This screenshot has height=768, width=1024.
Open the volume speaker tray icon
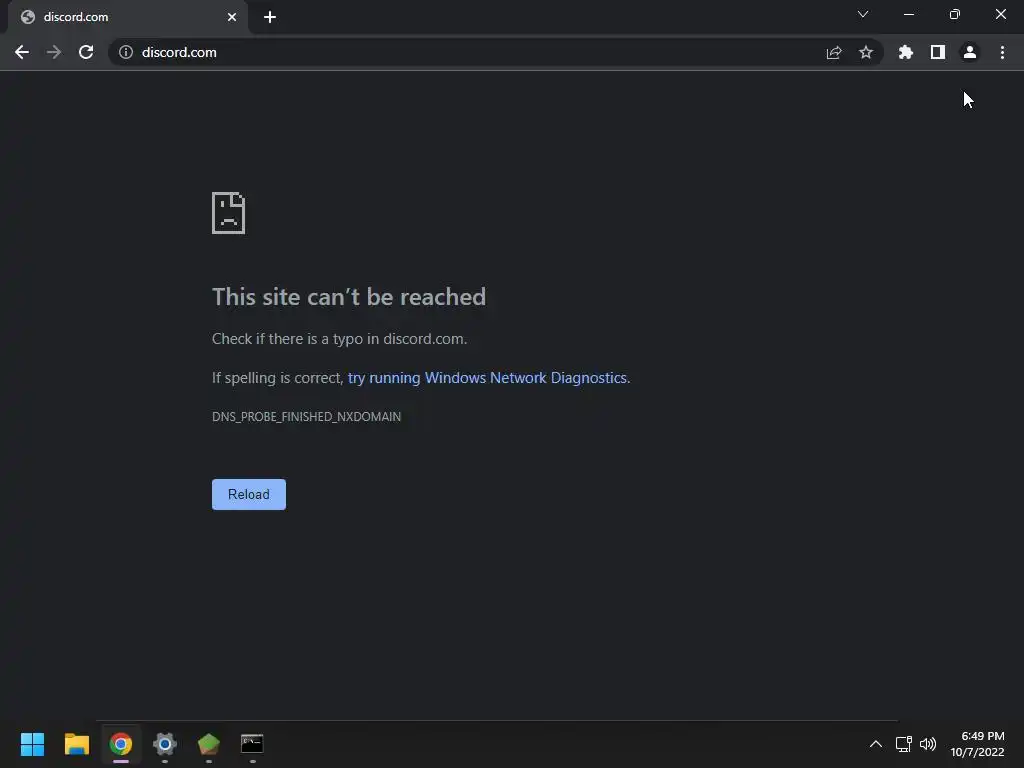[x=928, y=744]
